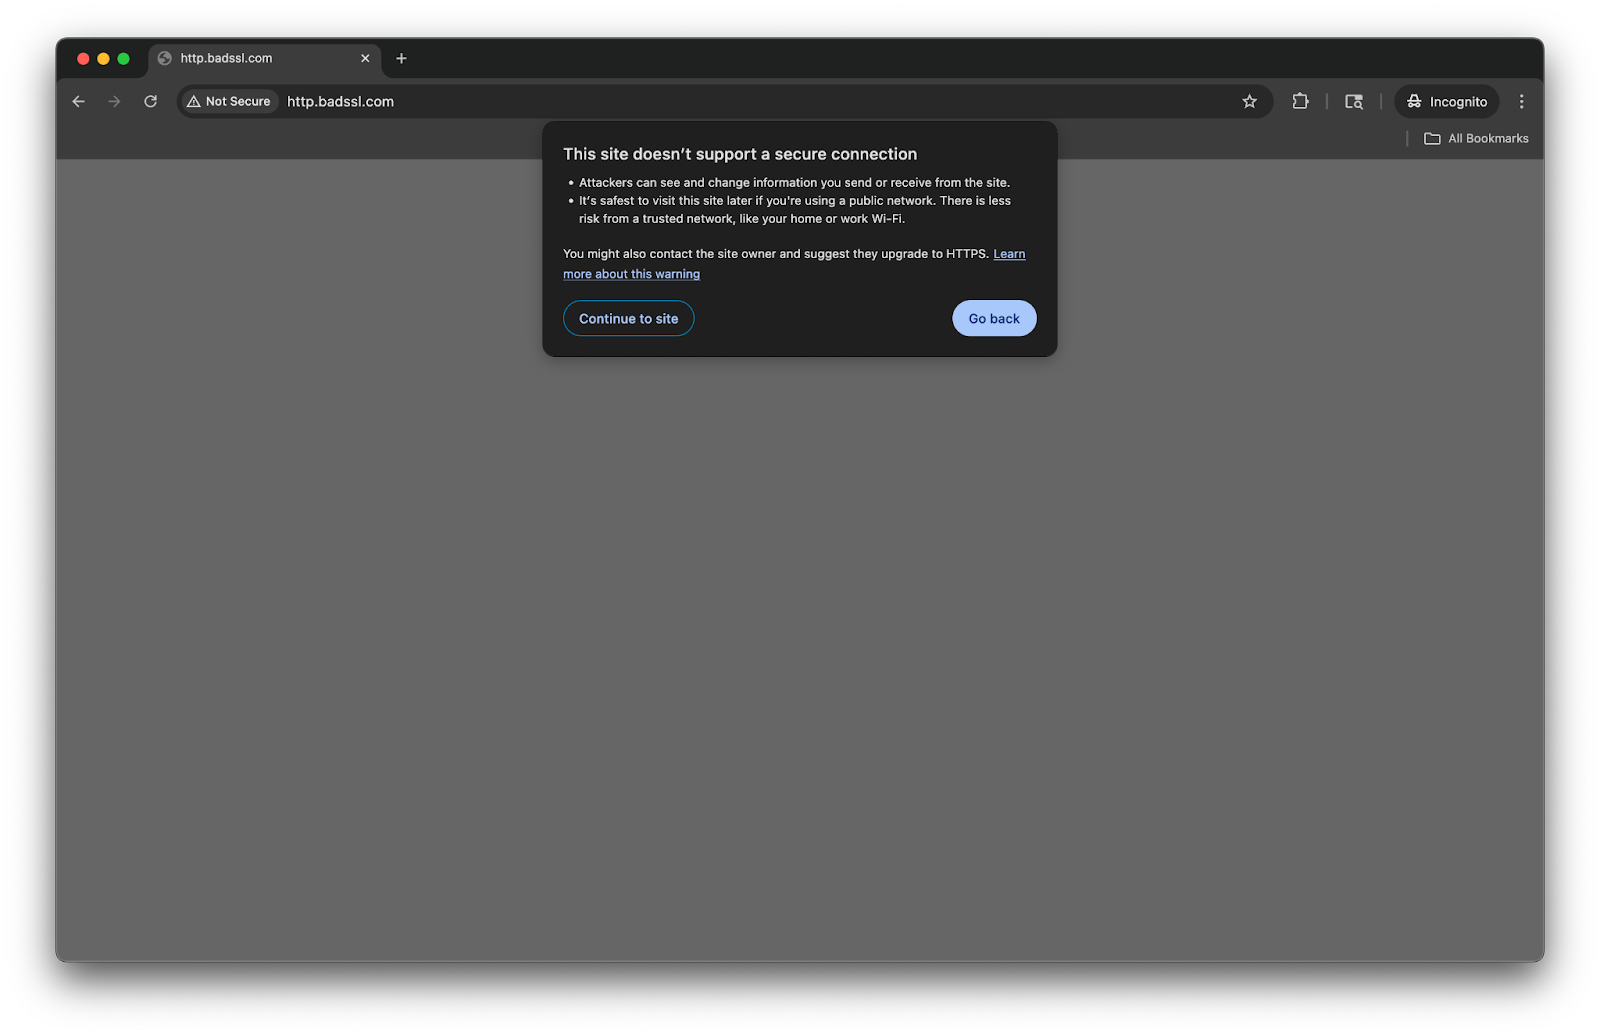This screenshot has width=1600, height=1036.
Task: Open Chrome three-dot menu
Action: [1521, 101]
